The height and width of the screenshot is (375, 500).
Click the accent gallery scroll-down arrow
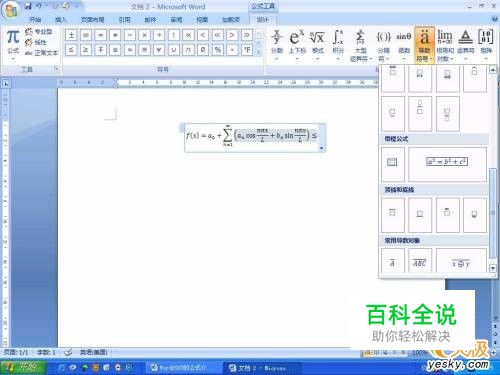pos(493,268)
